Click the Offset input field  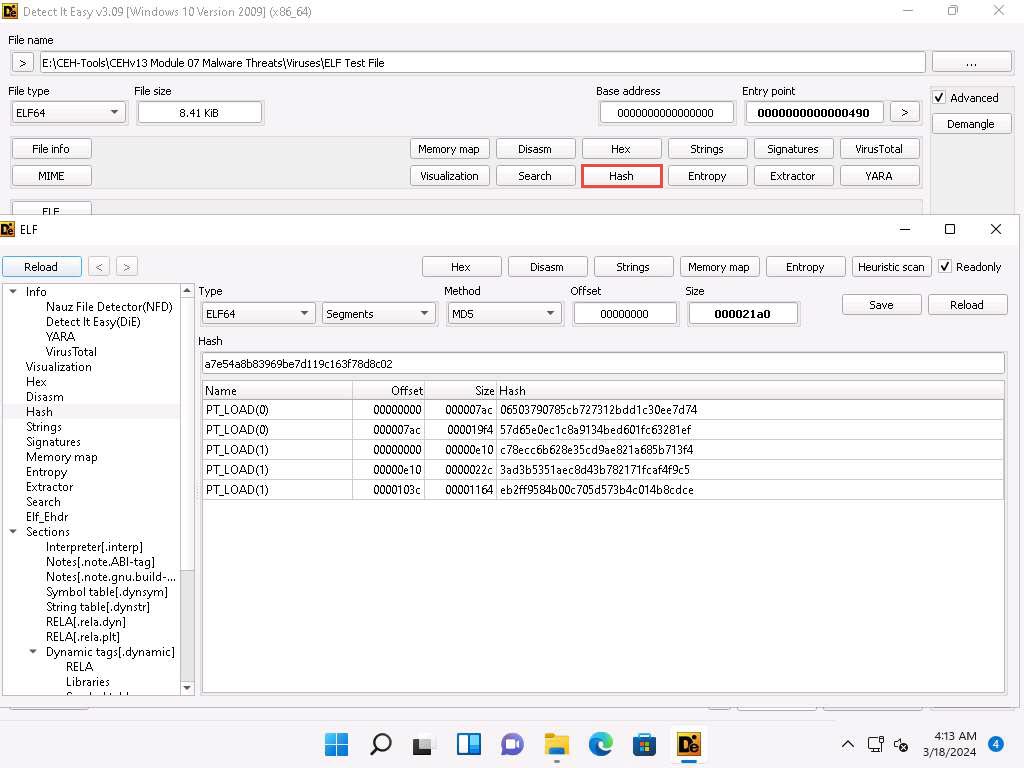coord(625,314)
